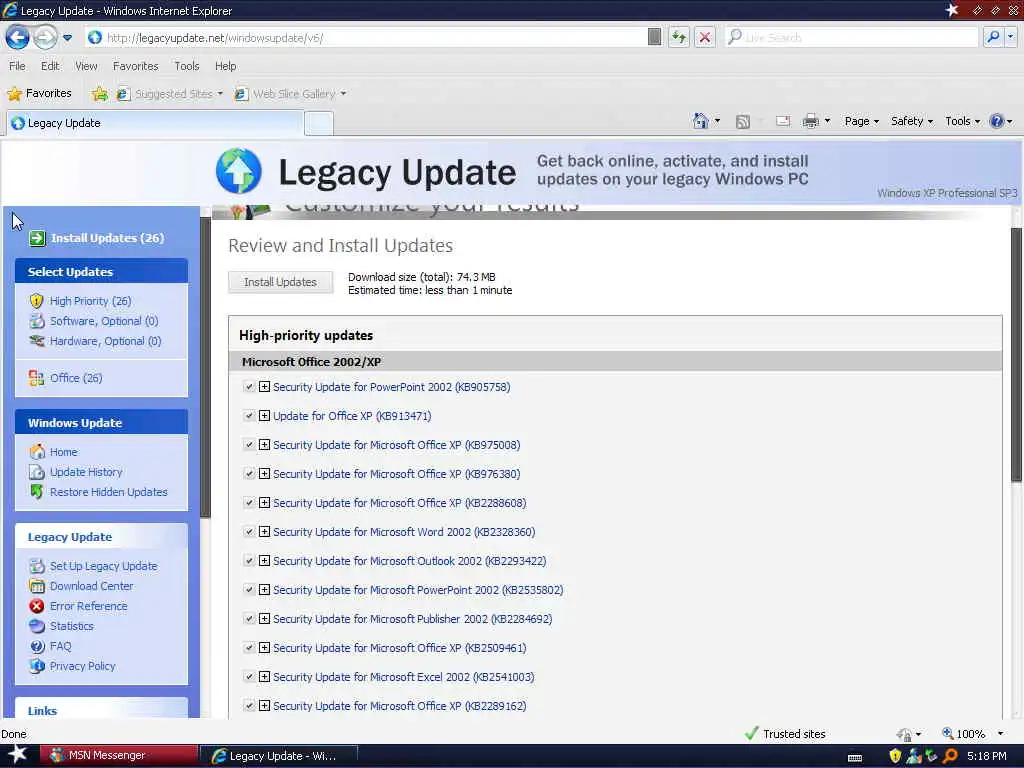Click the Live Search magnifier button
The height and width of the screenshot is (768, 1024).
click(x=993, y=37)
